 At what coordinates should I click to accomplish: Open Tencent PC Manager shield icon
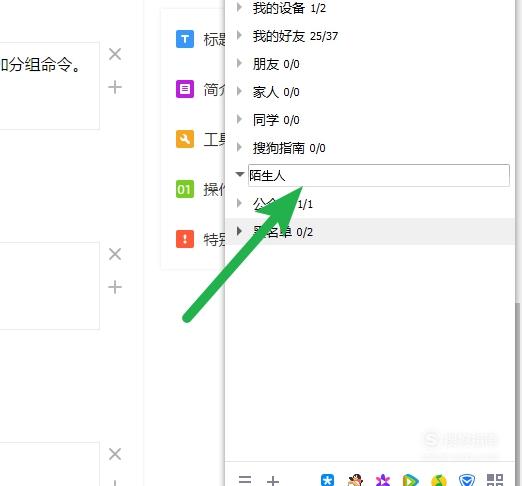tap(467, 480)
